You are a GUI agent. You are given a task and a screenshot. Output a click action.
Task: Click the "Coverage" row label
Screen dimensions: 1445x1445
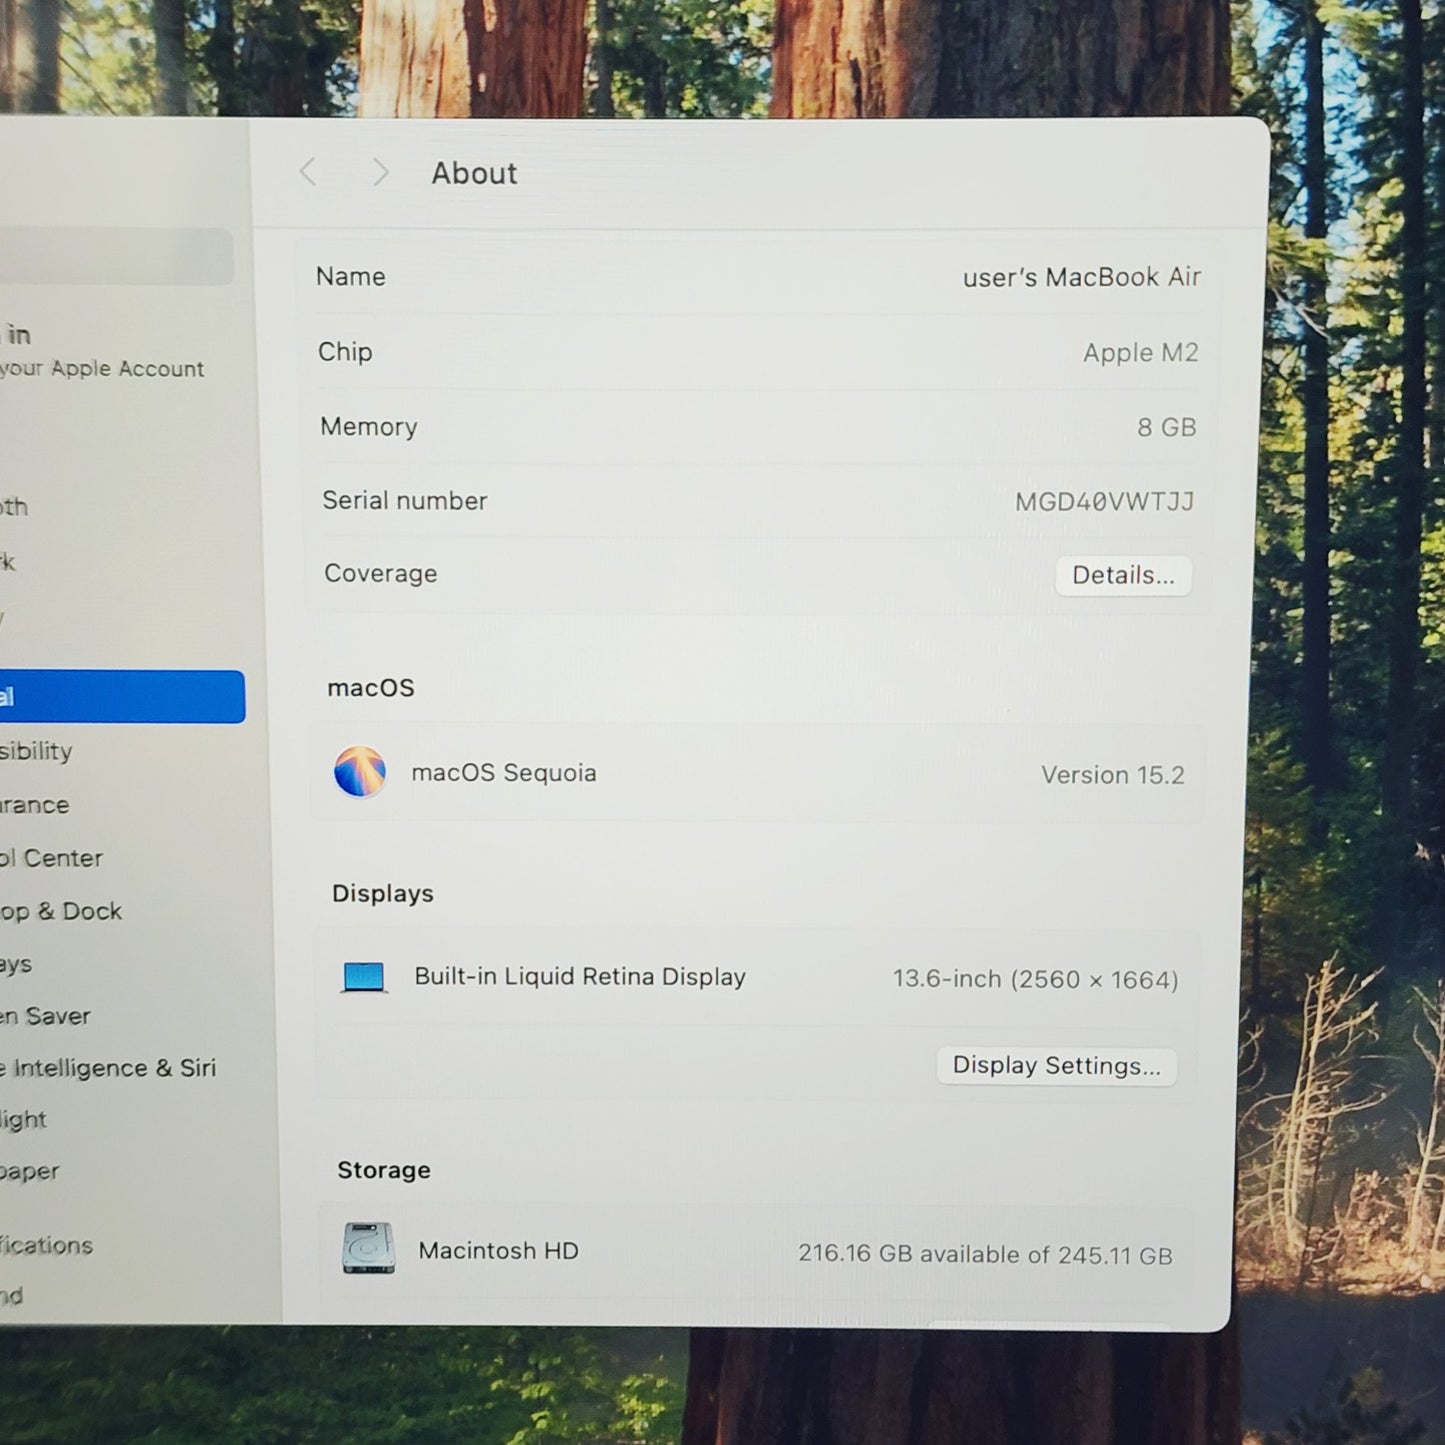[381, 573]
